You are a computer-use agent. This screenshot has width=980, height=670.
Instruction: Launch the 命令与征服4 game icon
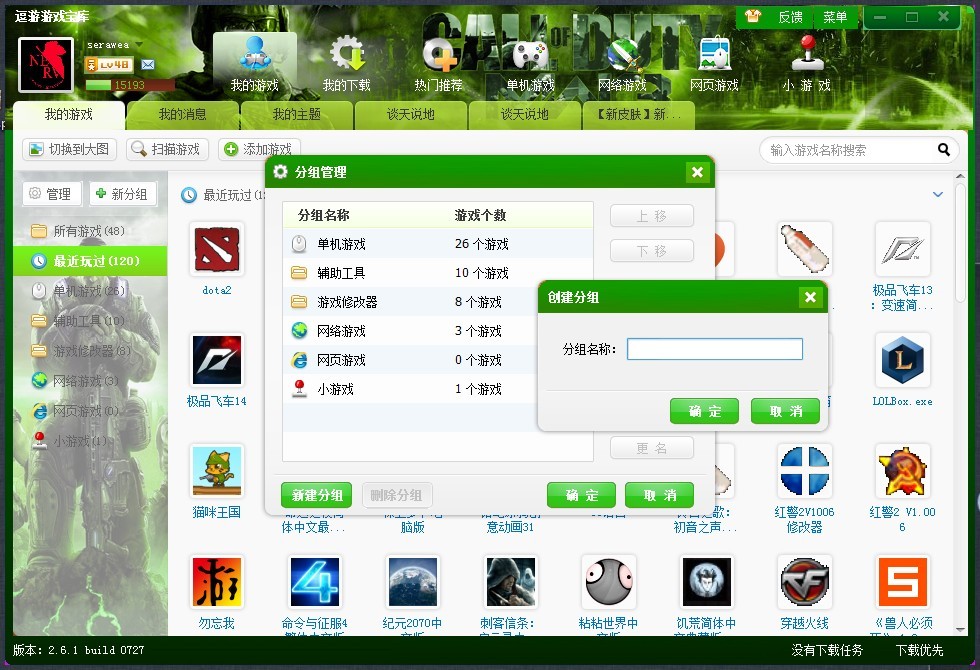314,582
